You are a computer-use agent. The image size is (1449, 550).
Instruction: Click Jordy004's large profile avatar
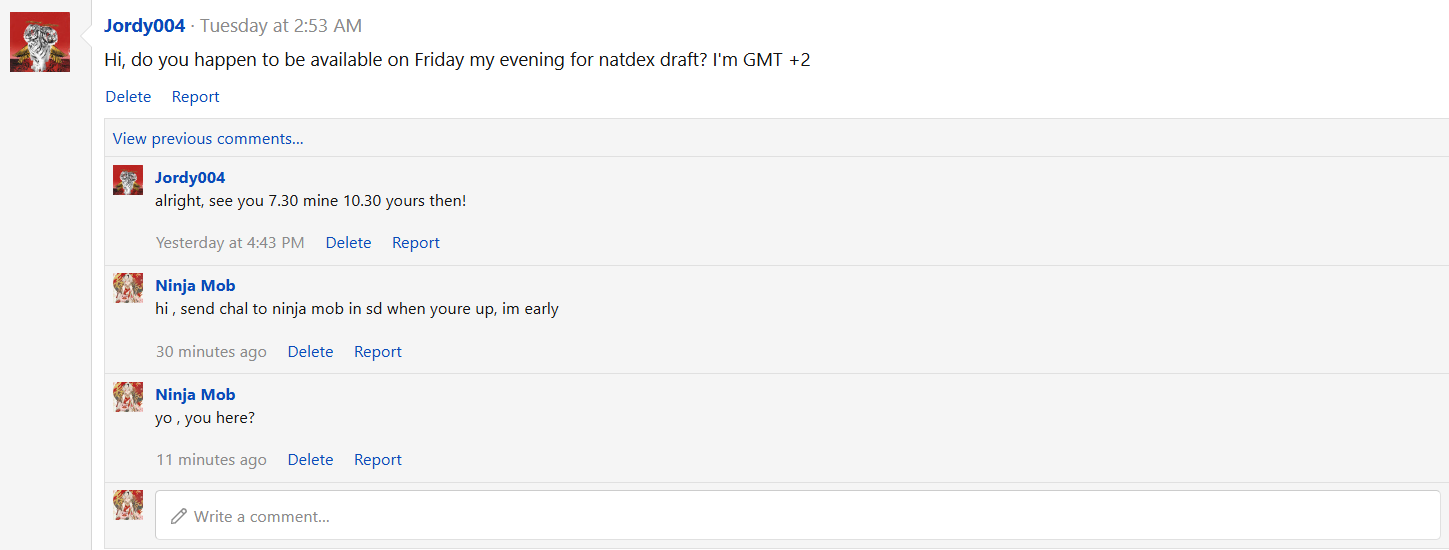40,42
